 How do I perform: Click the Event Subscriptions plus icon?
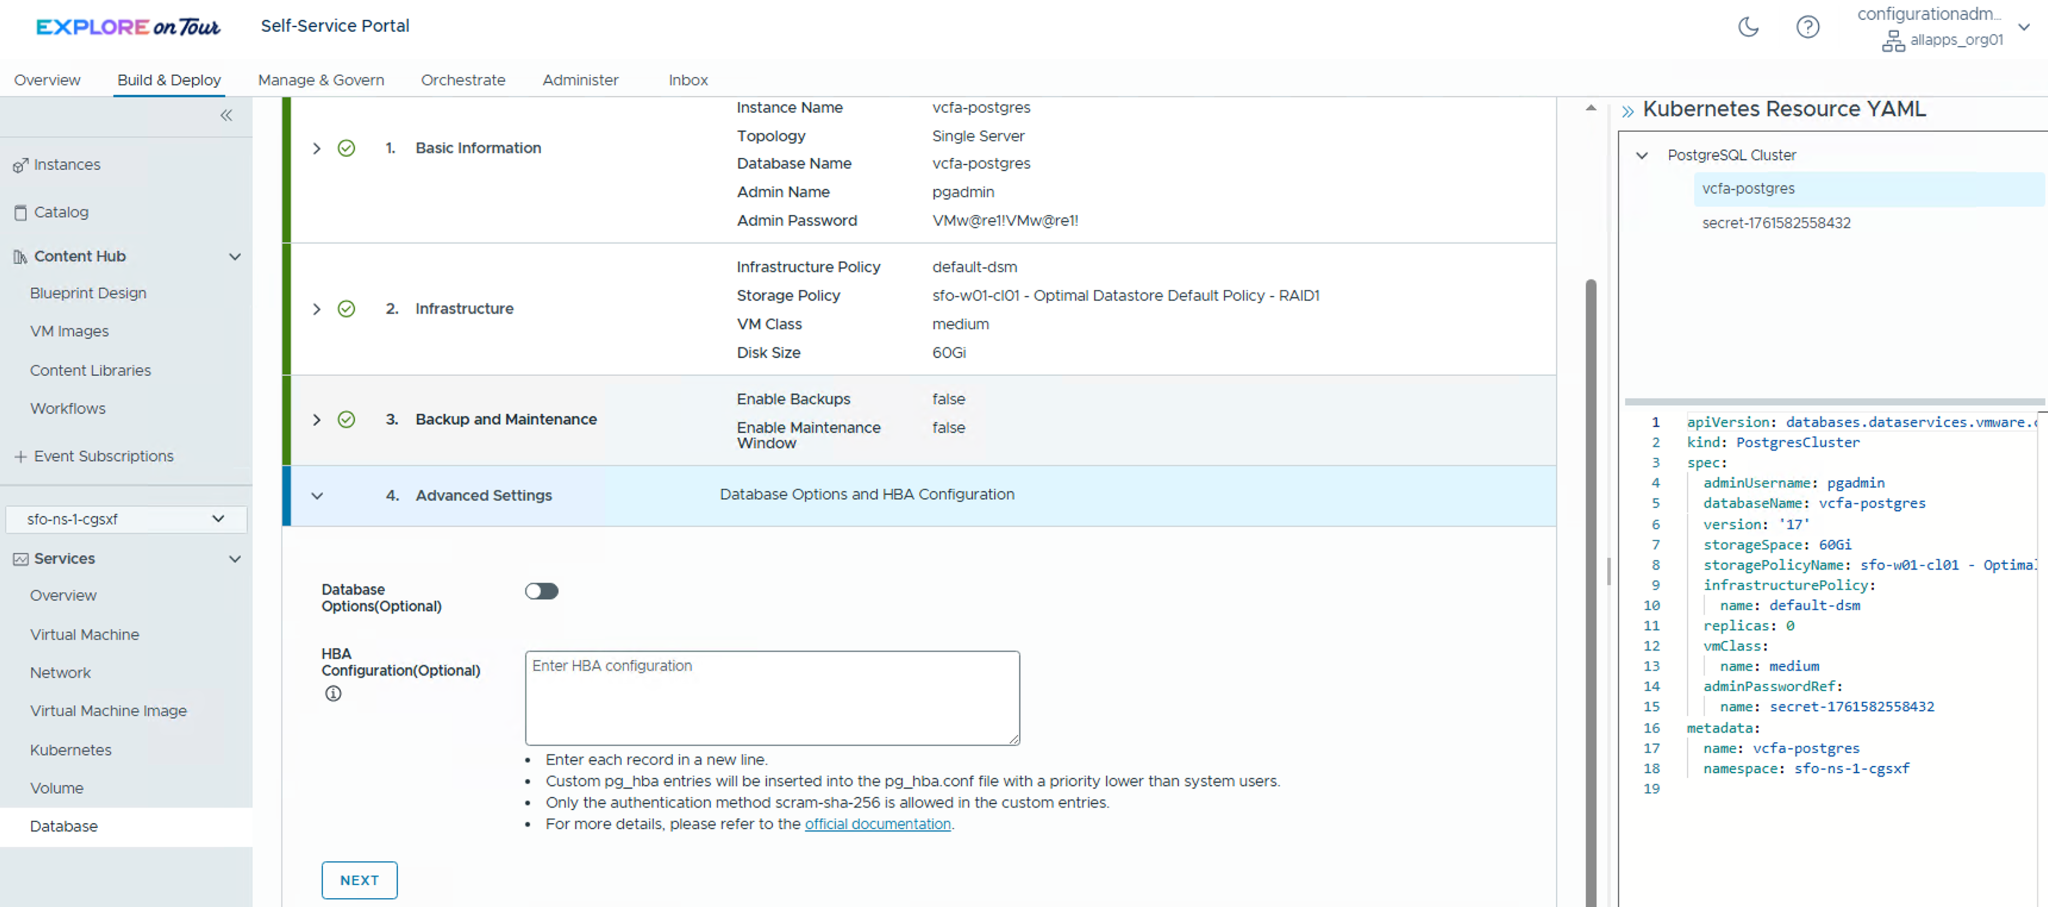tap(20, 456)
